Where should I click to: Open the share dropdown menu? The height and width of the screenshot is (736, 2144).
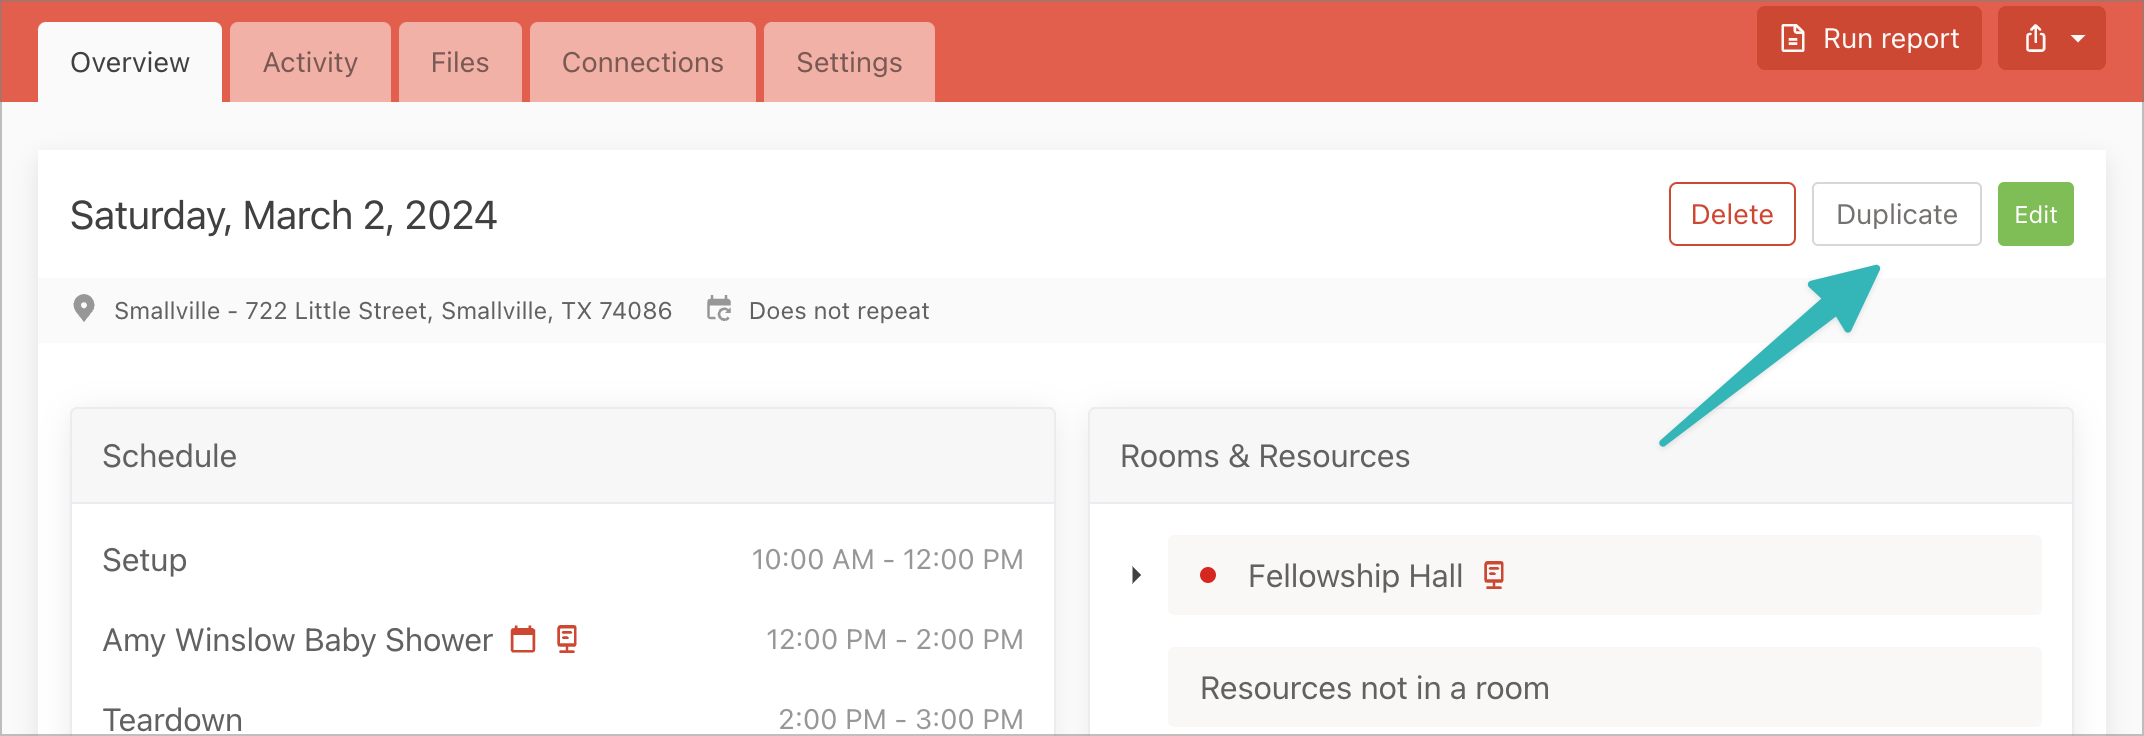click(x=2052, y=38)
